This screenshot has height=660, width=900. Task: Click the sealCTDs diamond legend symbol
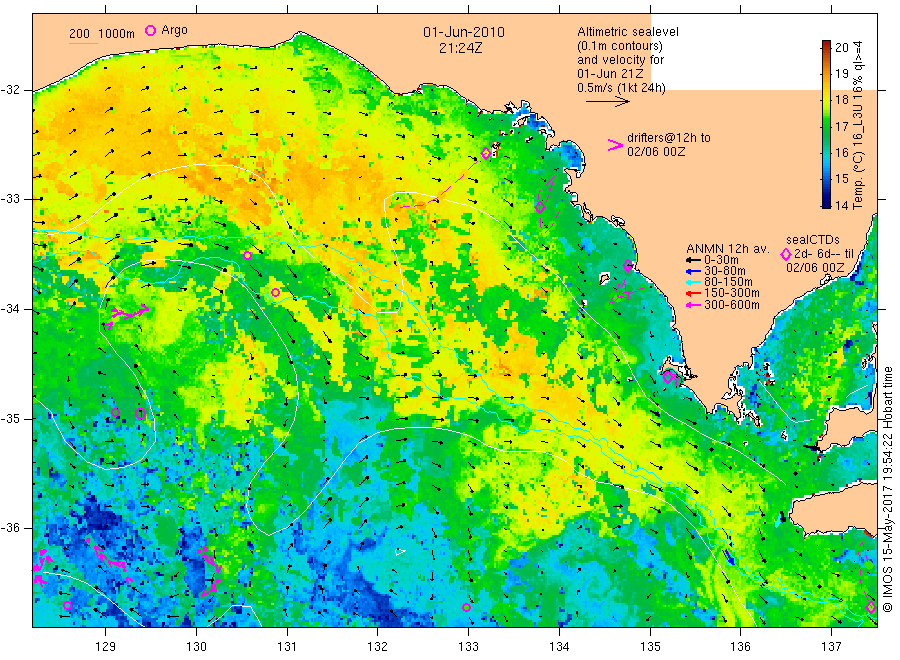click(x=786, y=254)
